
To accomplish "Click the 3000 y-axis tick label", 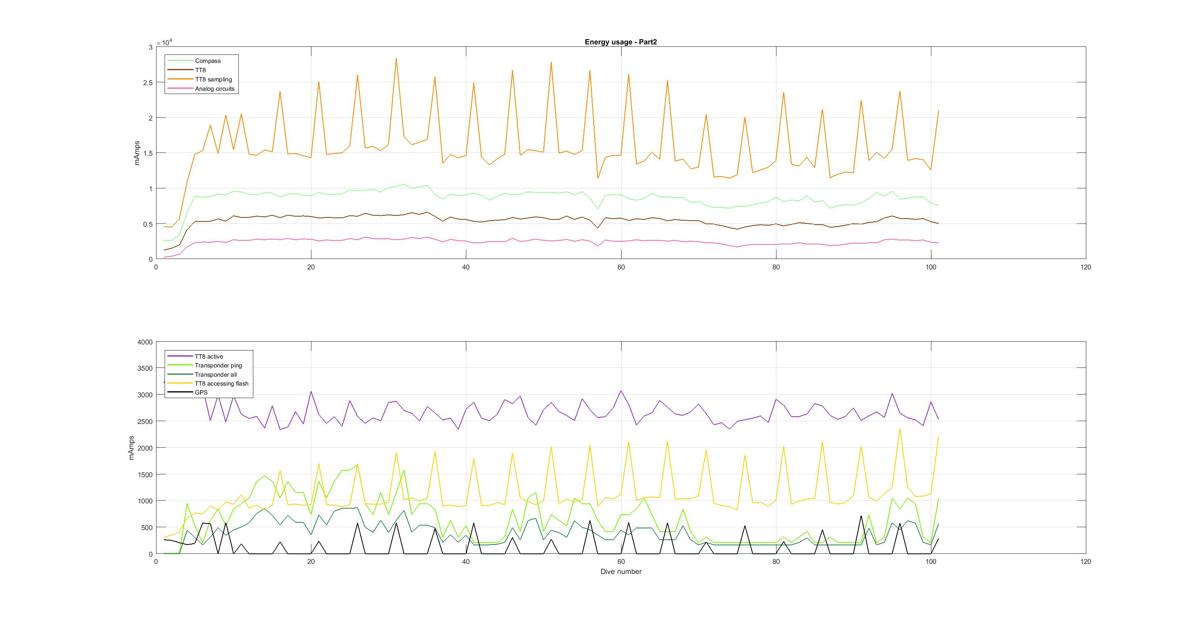I will (x=145, y=395).
